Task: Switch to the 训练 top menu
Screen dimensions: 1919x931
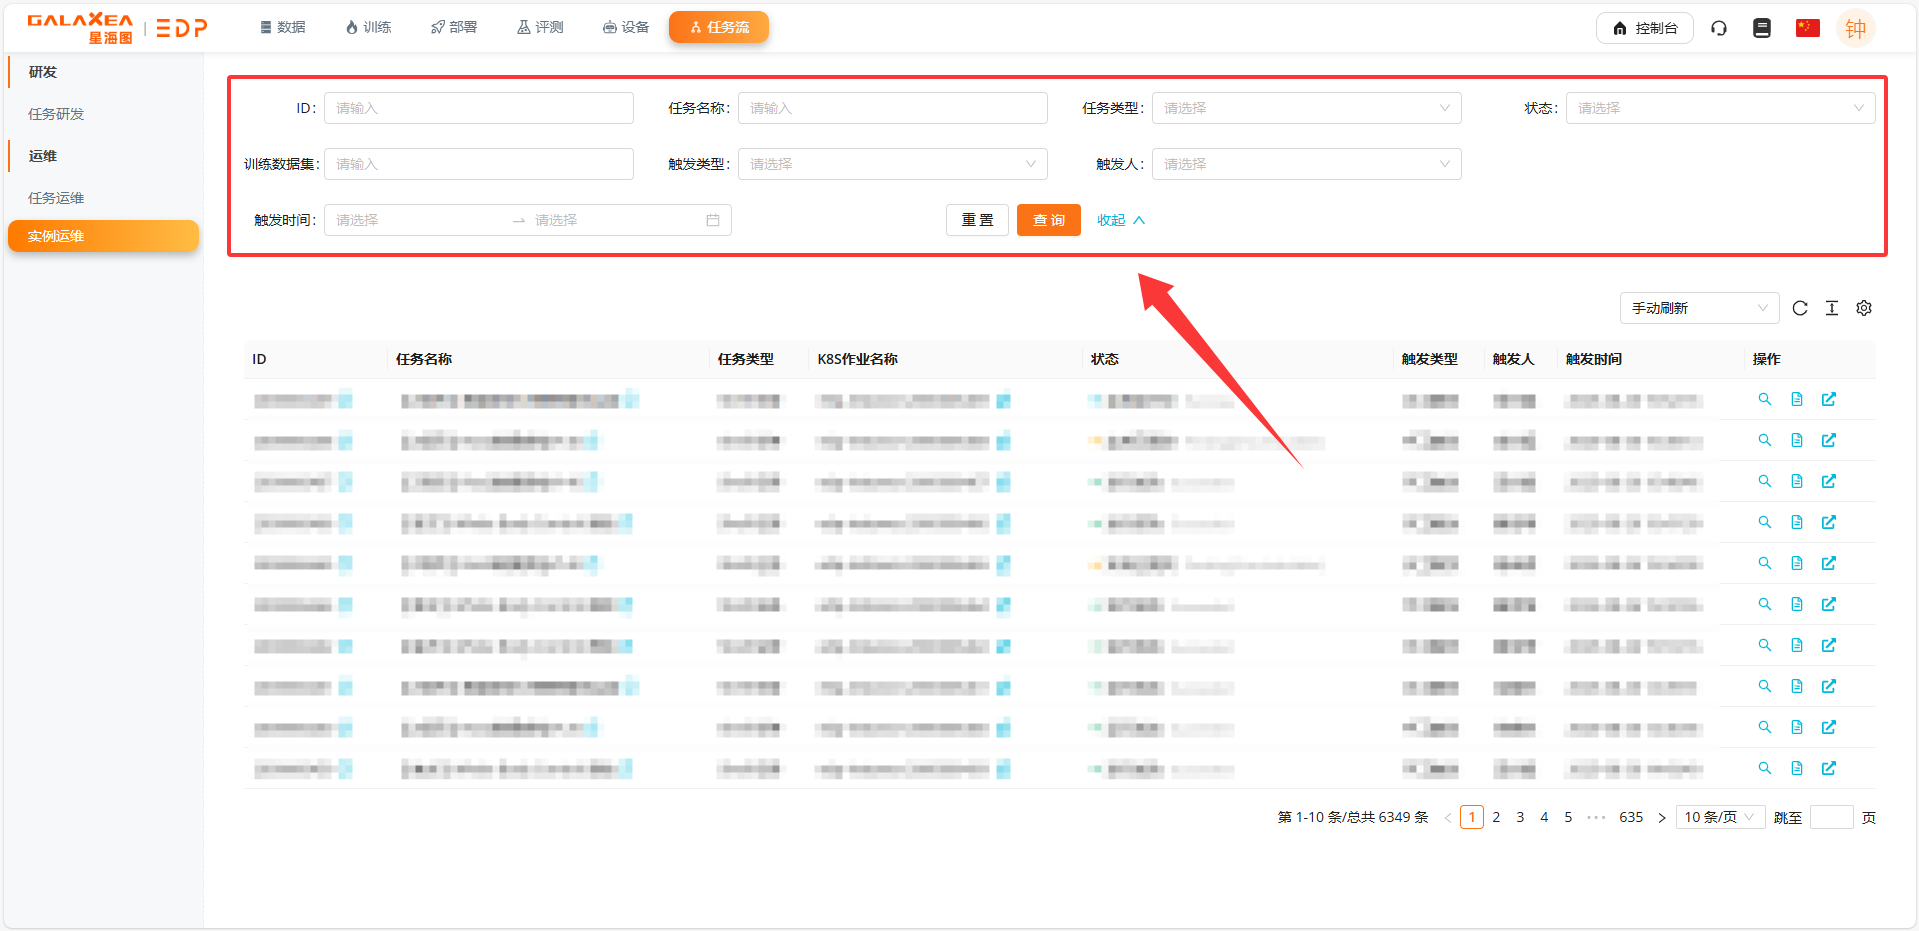Action: coord(368,27)
